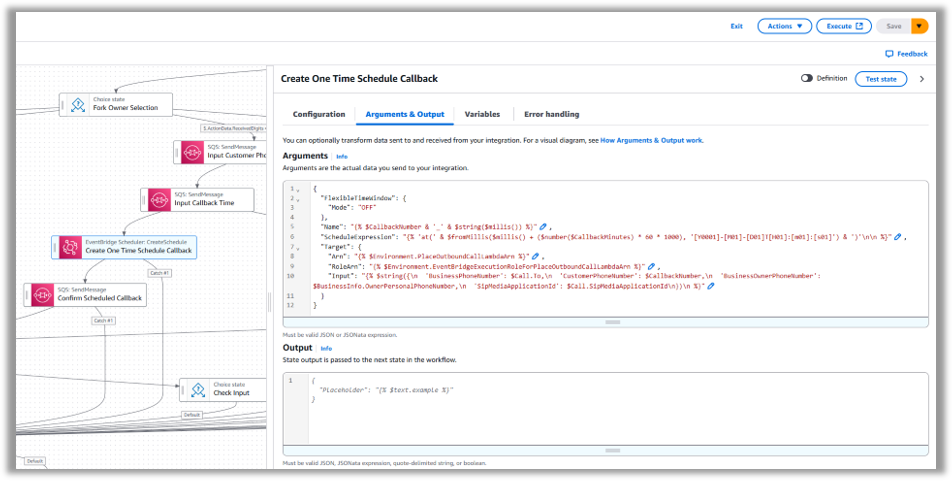
Task: Click the Exit link
Action: coord(736,26)
